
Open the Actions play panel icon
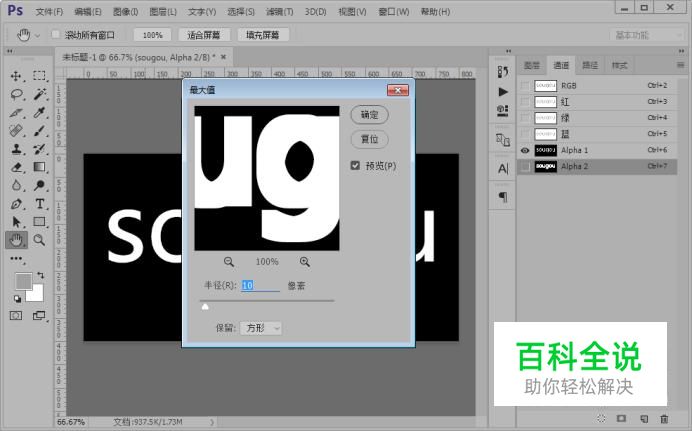point(503,92)
